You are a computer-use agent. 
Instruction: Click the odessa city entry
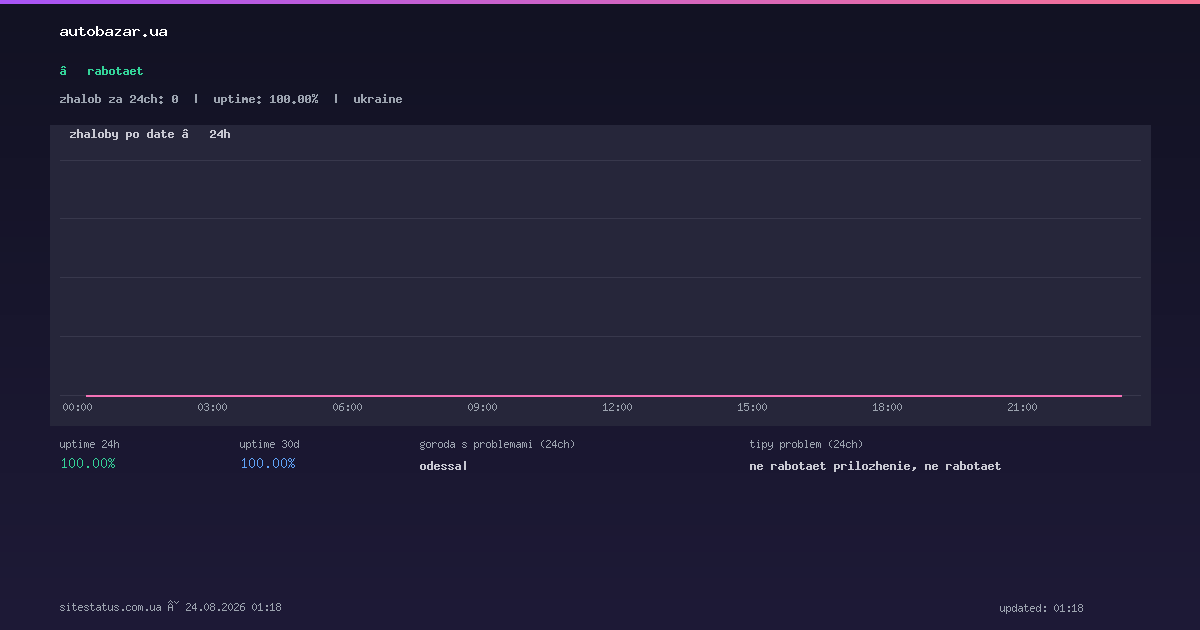pyautogui.click(x=441, y=466)
